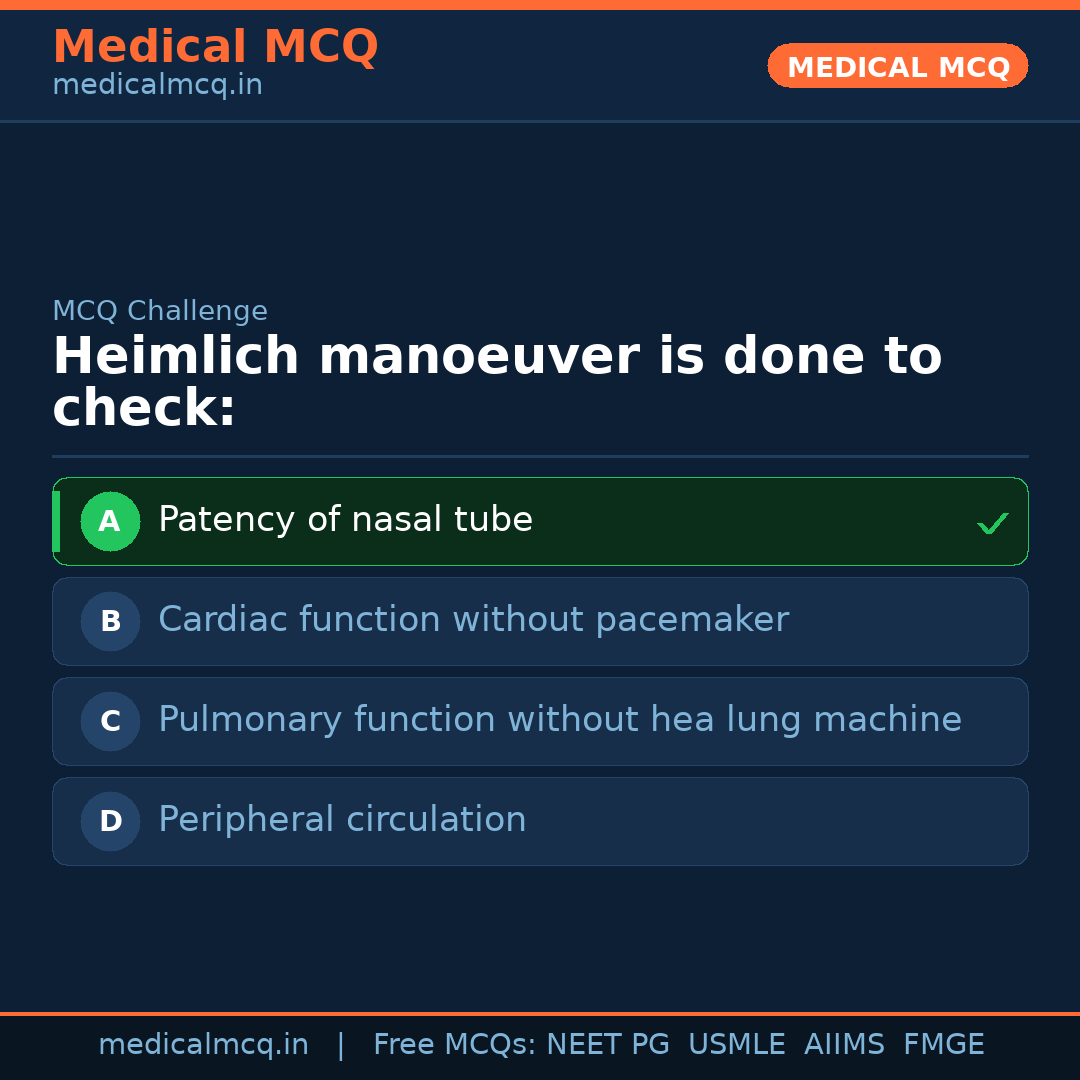This screenshot has width=1080, height=1080.
Task: Click the orange MEDICAL MCQ badge
Action: (897, 67)
